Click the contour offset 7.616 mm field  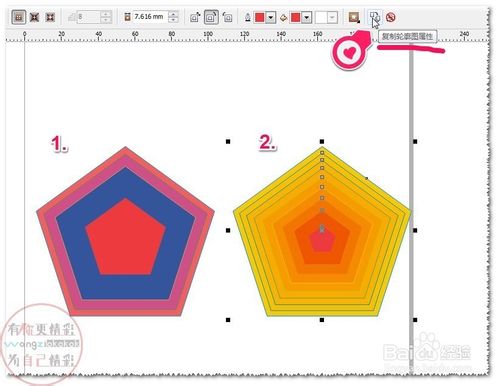pyautogui.click(x=150, y=17)
